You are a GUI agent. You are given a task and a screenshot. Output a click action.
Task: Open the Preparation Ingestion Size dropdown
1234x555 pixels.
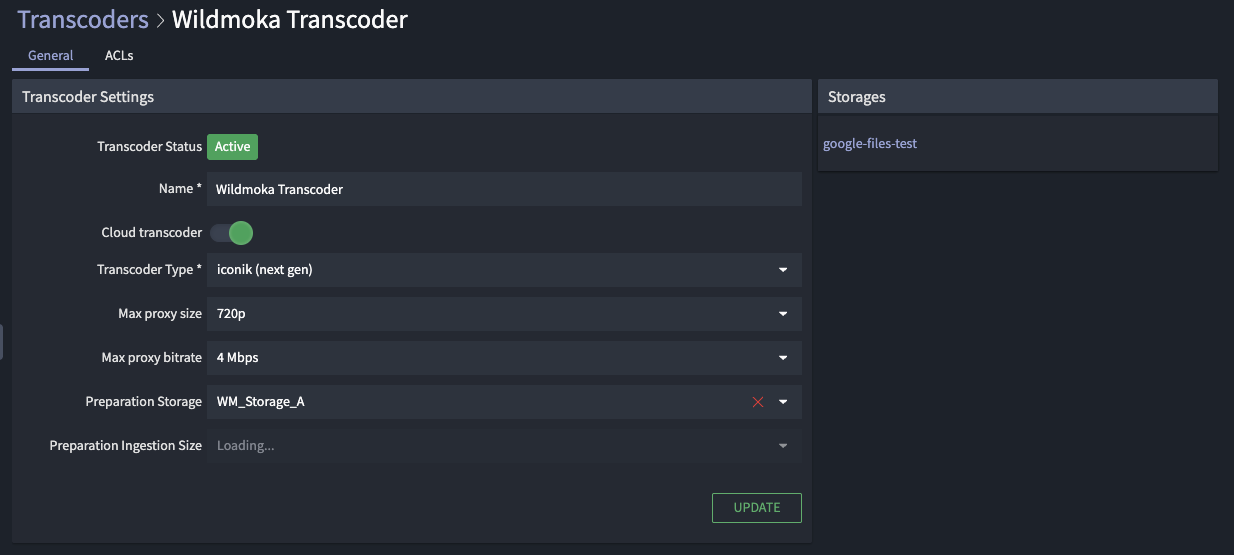click(783, 446)
